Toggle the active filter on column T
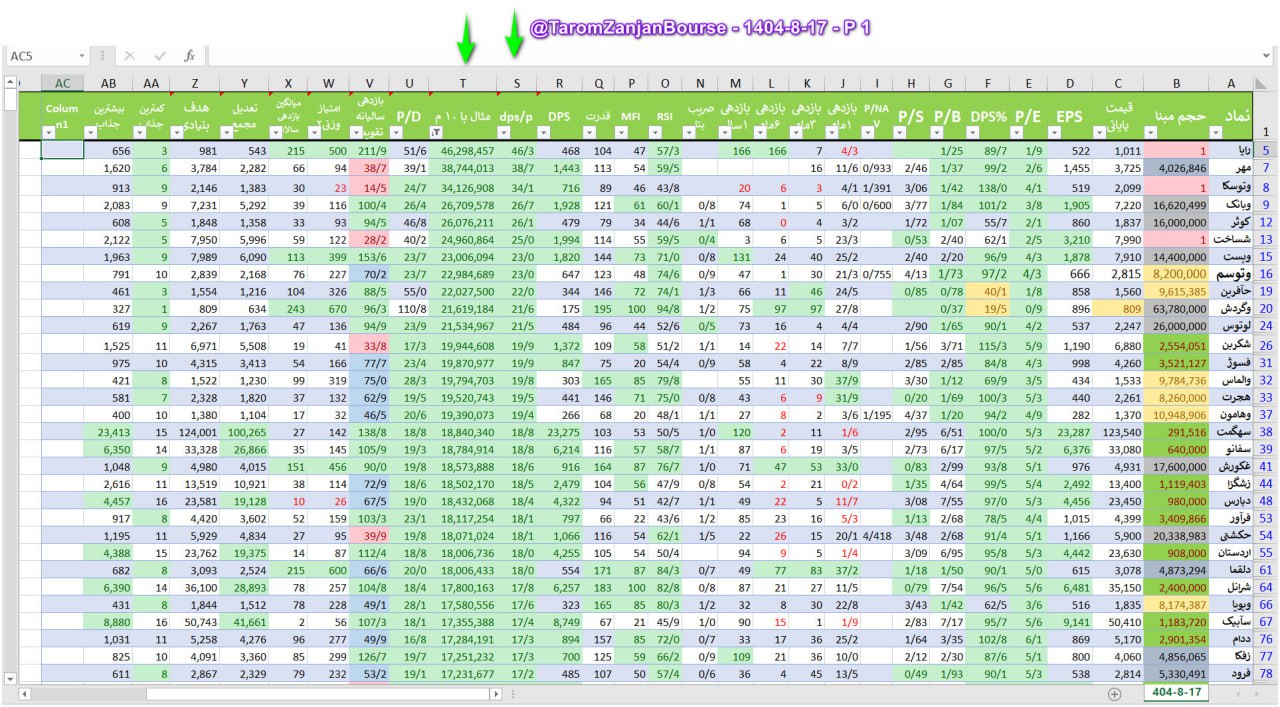Screen dimensions: 1280x707 [x=435, y=132]
